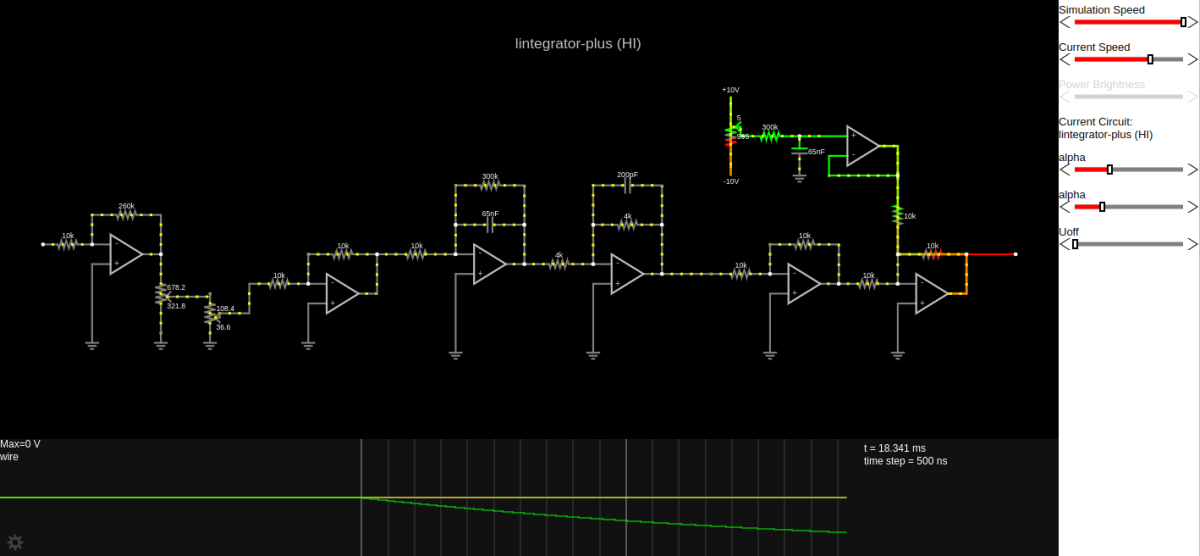Image resolution: width=1200 pixels, height=556 pixels.
Task: Click the +10V voltage rail label
Action: (x=730, y=90)
